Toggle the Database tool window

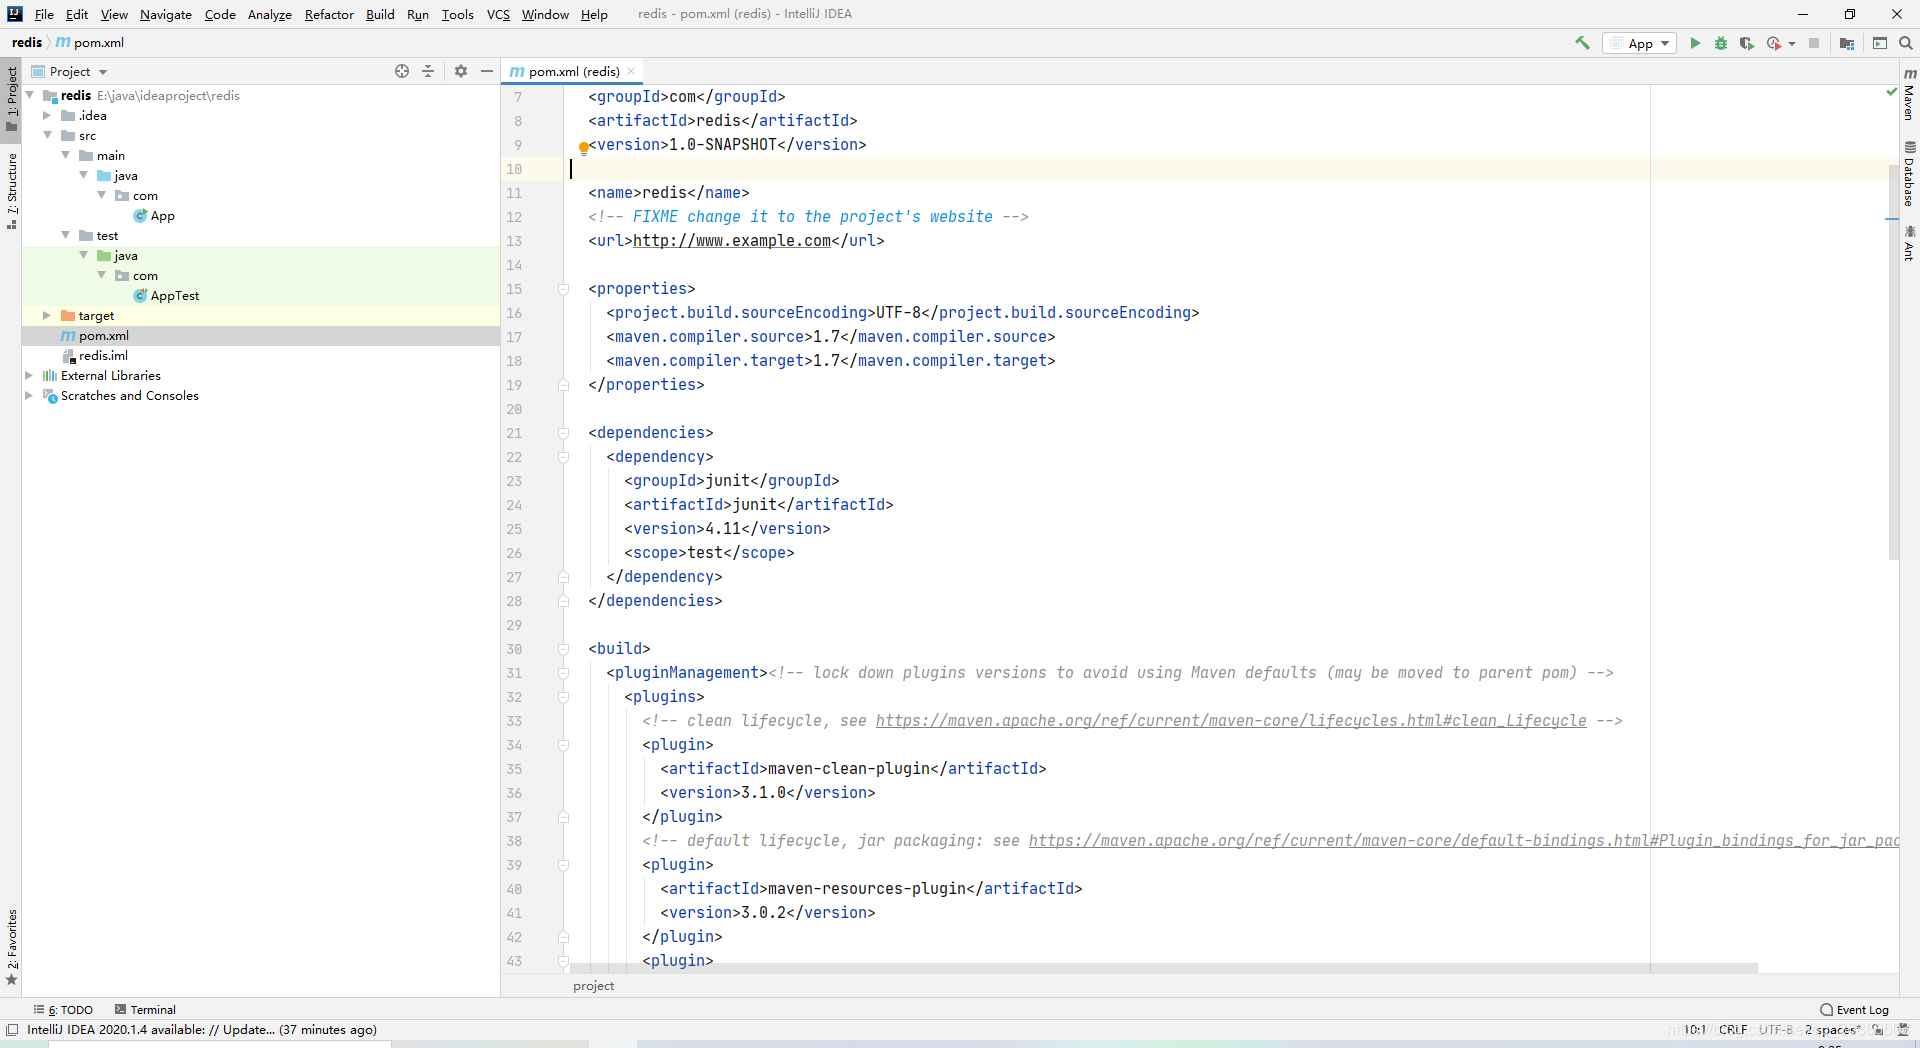coord(1909,174)
